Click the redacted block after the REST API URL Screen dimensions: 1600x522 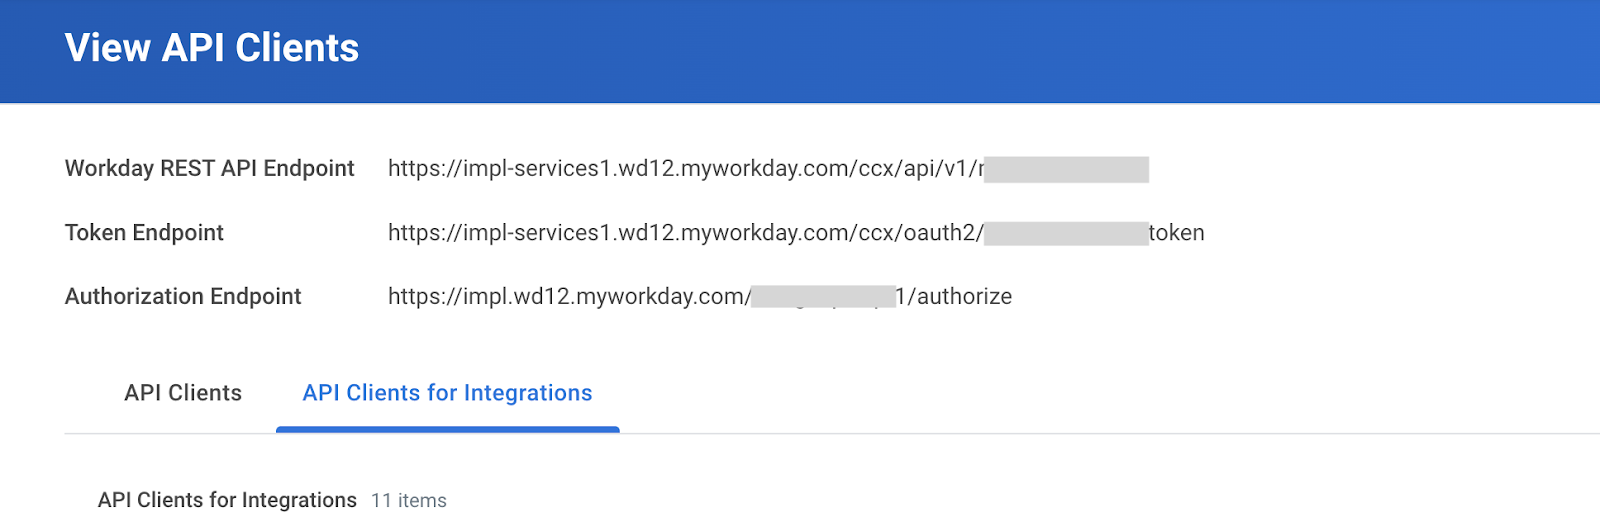[x=1066, y=169]
